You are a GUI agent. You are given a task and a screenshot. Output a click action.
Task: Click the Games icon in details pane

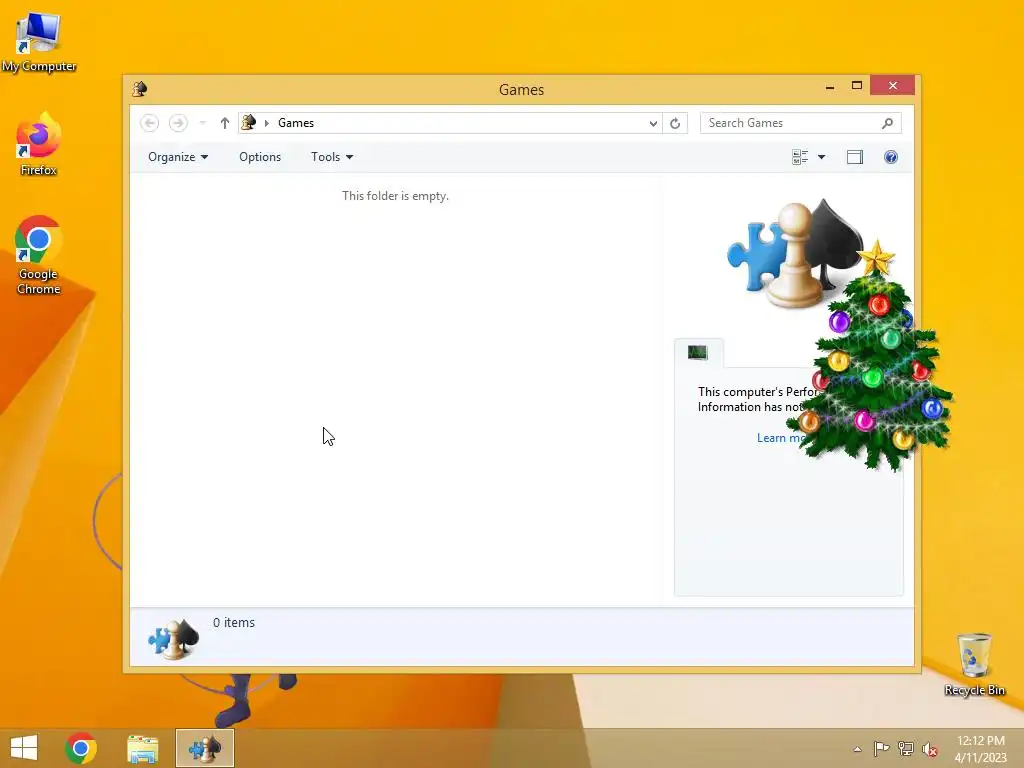(173, 639)
